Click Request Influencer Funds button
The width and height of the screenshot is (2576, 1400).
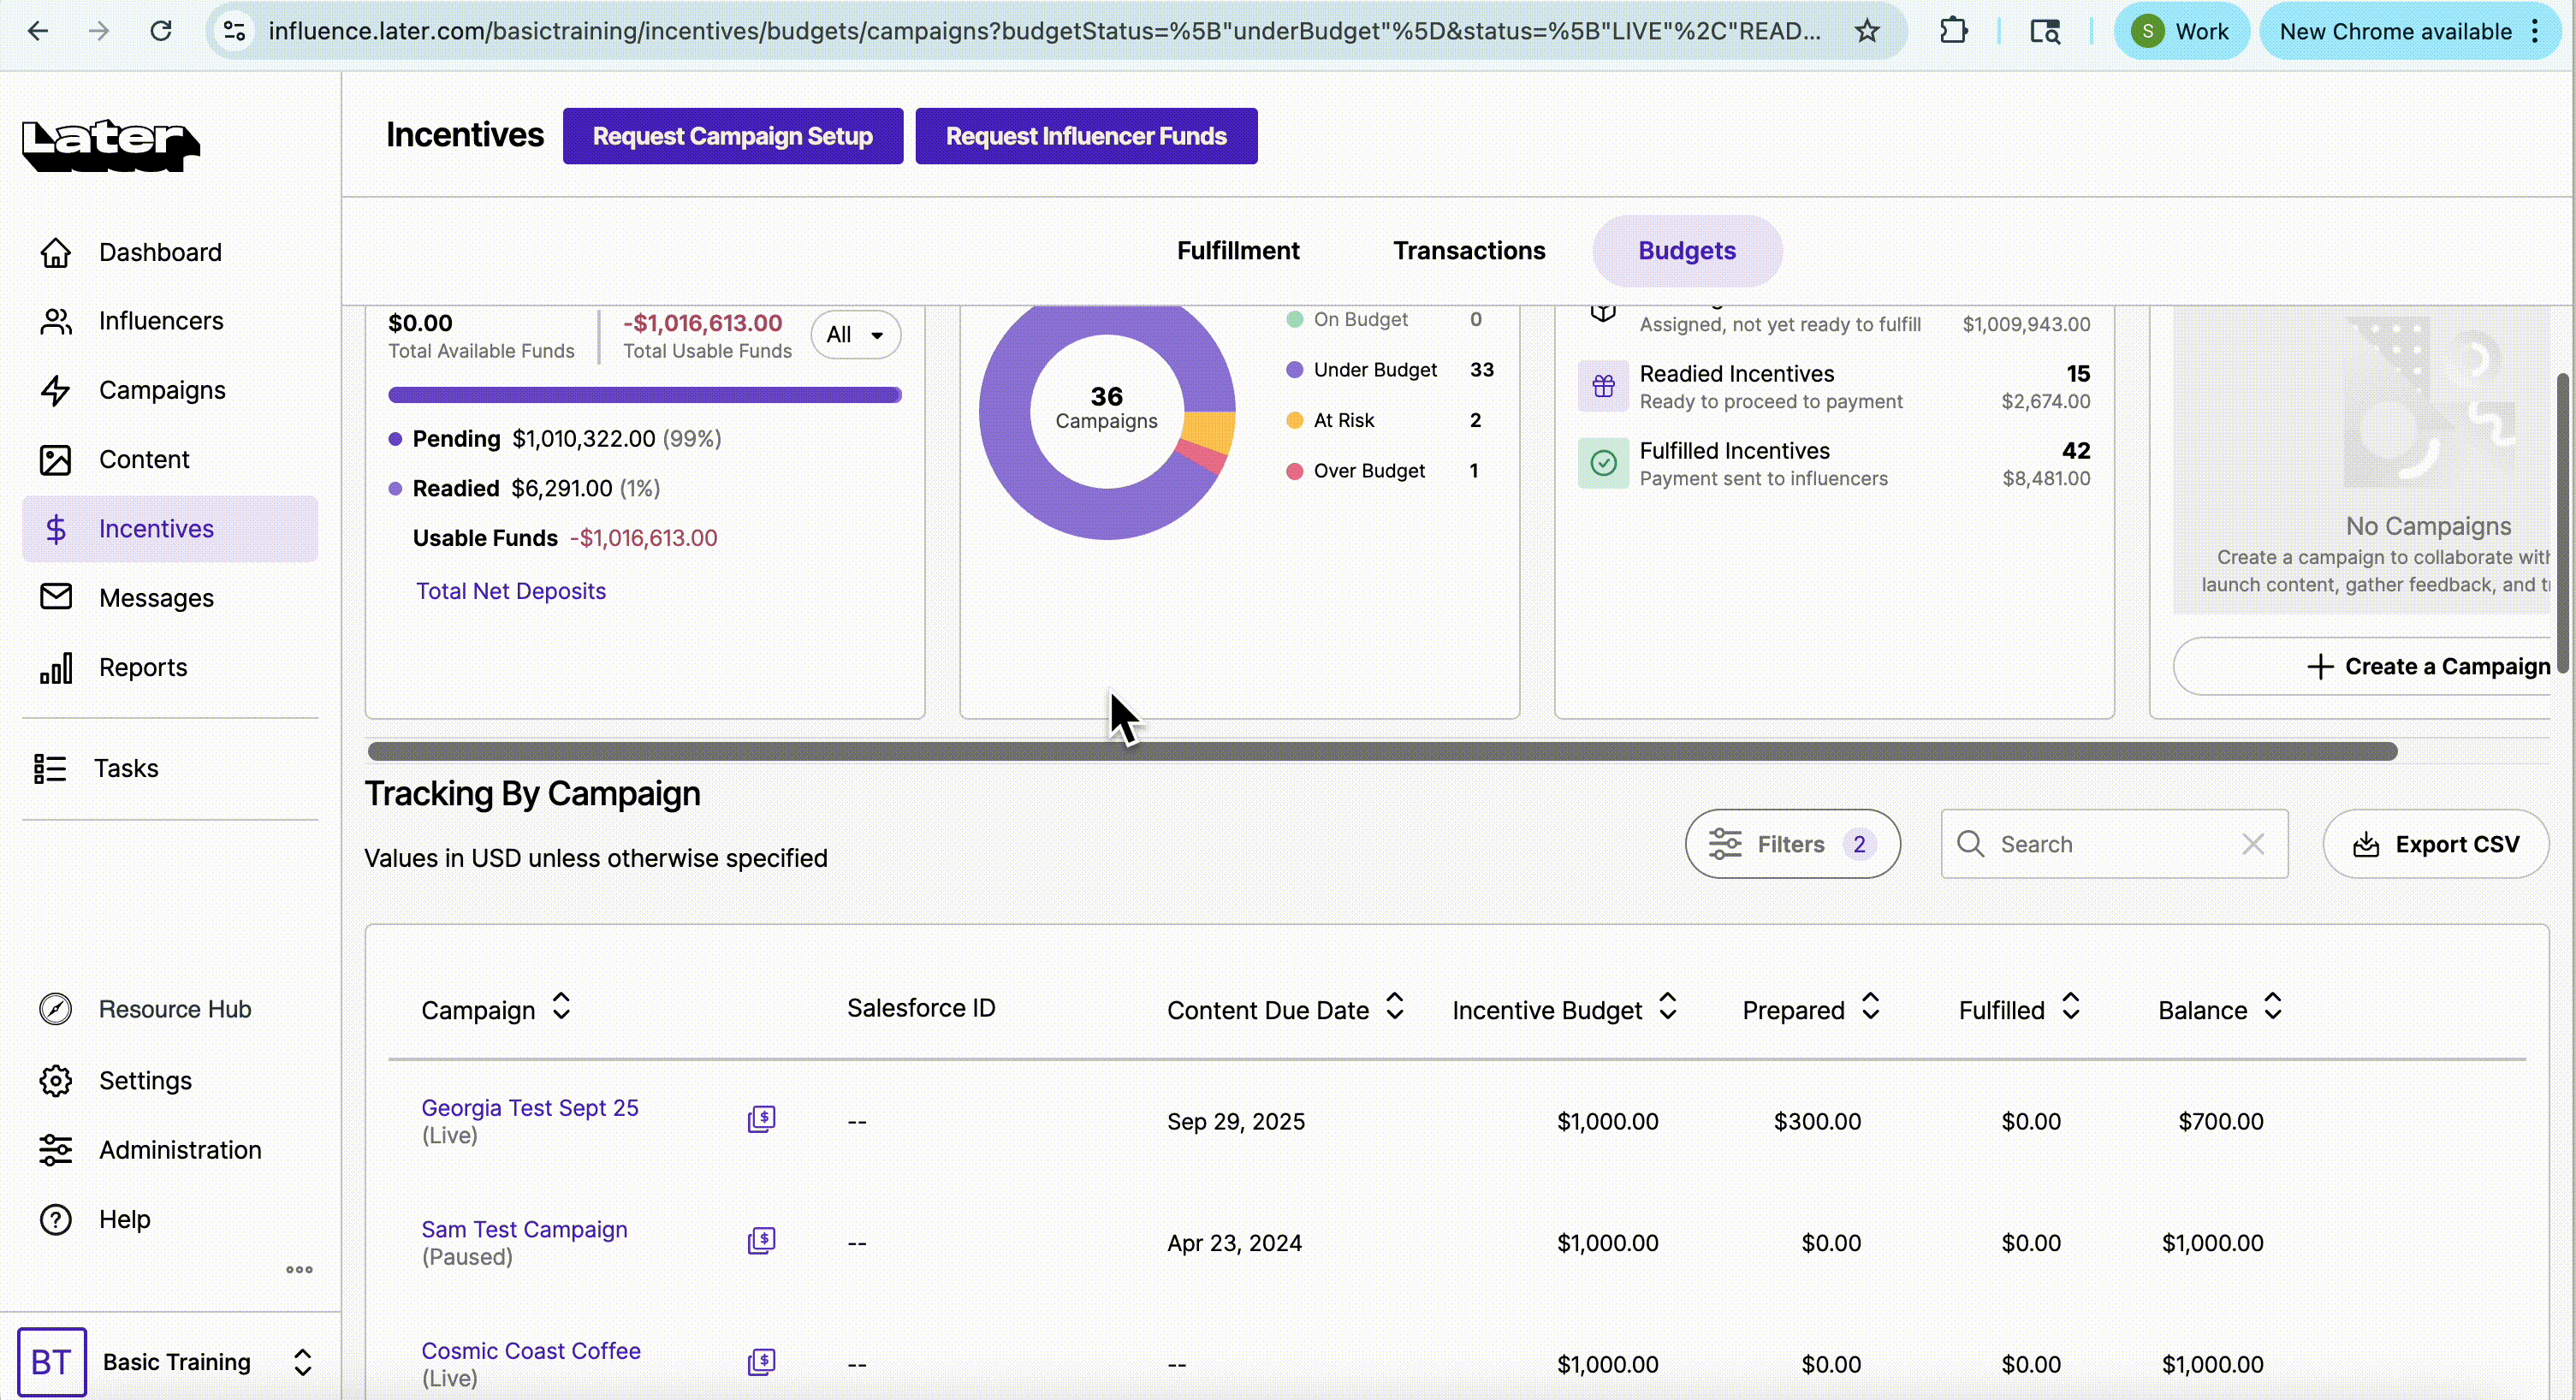click(1086, 136)
